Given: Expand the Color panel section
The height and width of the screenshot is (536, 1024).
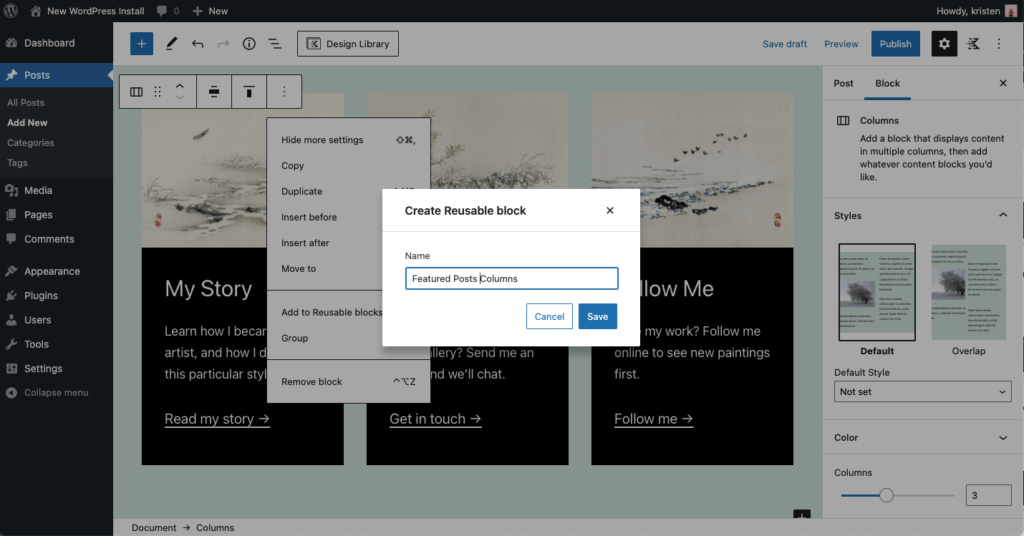Looking at the screenshot, I should (x=1003, y=437).
